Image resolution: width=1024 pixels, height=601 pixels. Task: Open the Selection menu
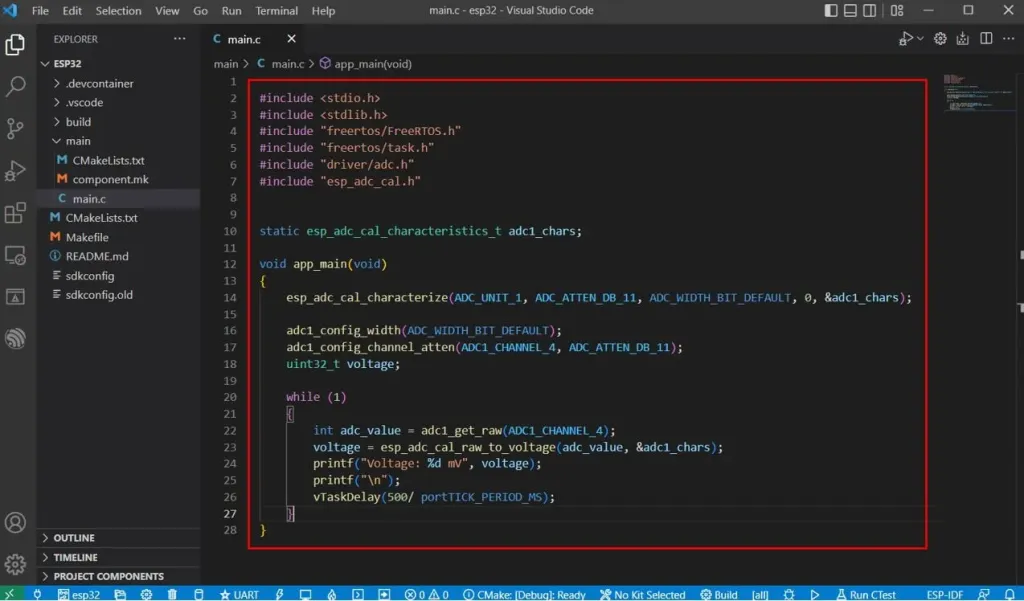coord(118,10)
